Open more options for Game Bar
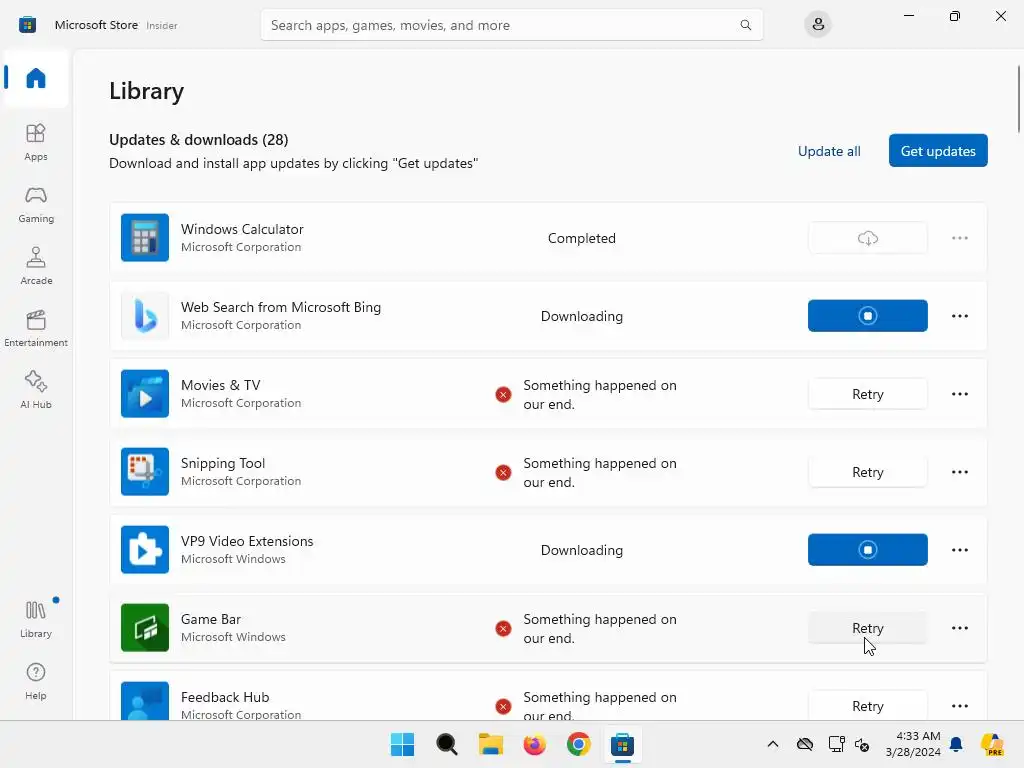 959,628
